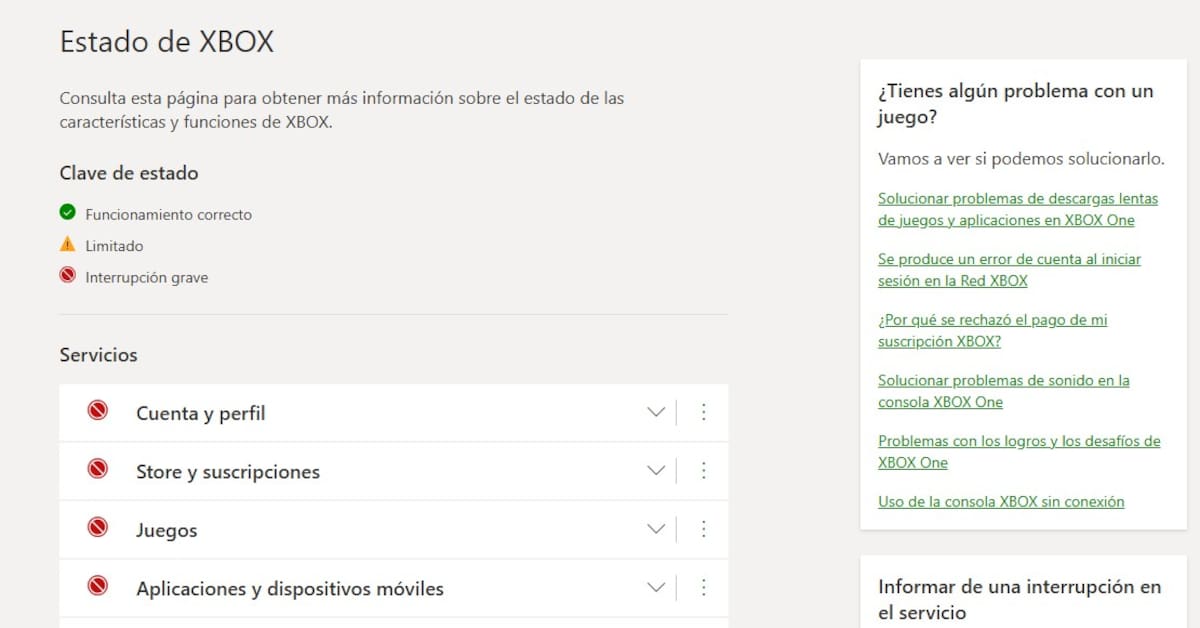The height and width of the screenshot is (628, 1200).
Task: Select the Aplicaciones y dispositivos móviles label
Action: click(290, 589)
